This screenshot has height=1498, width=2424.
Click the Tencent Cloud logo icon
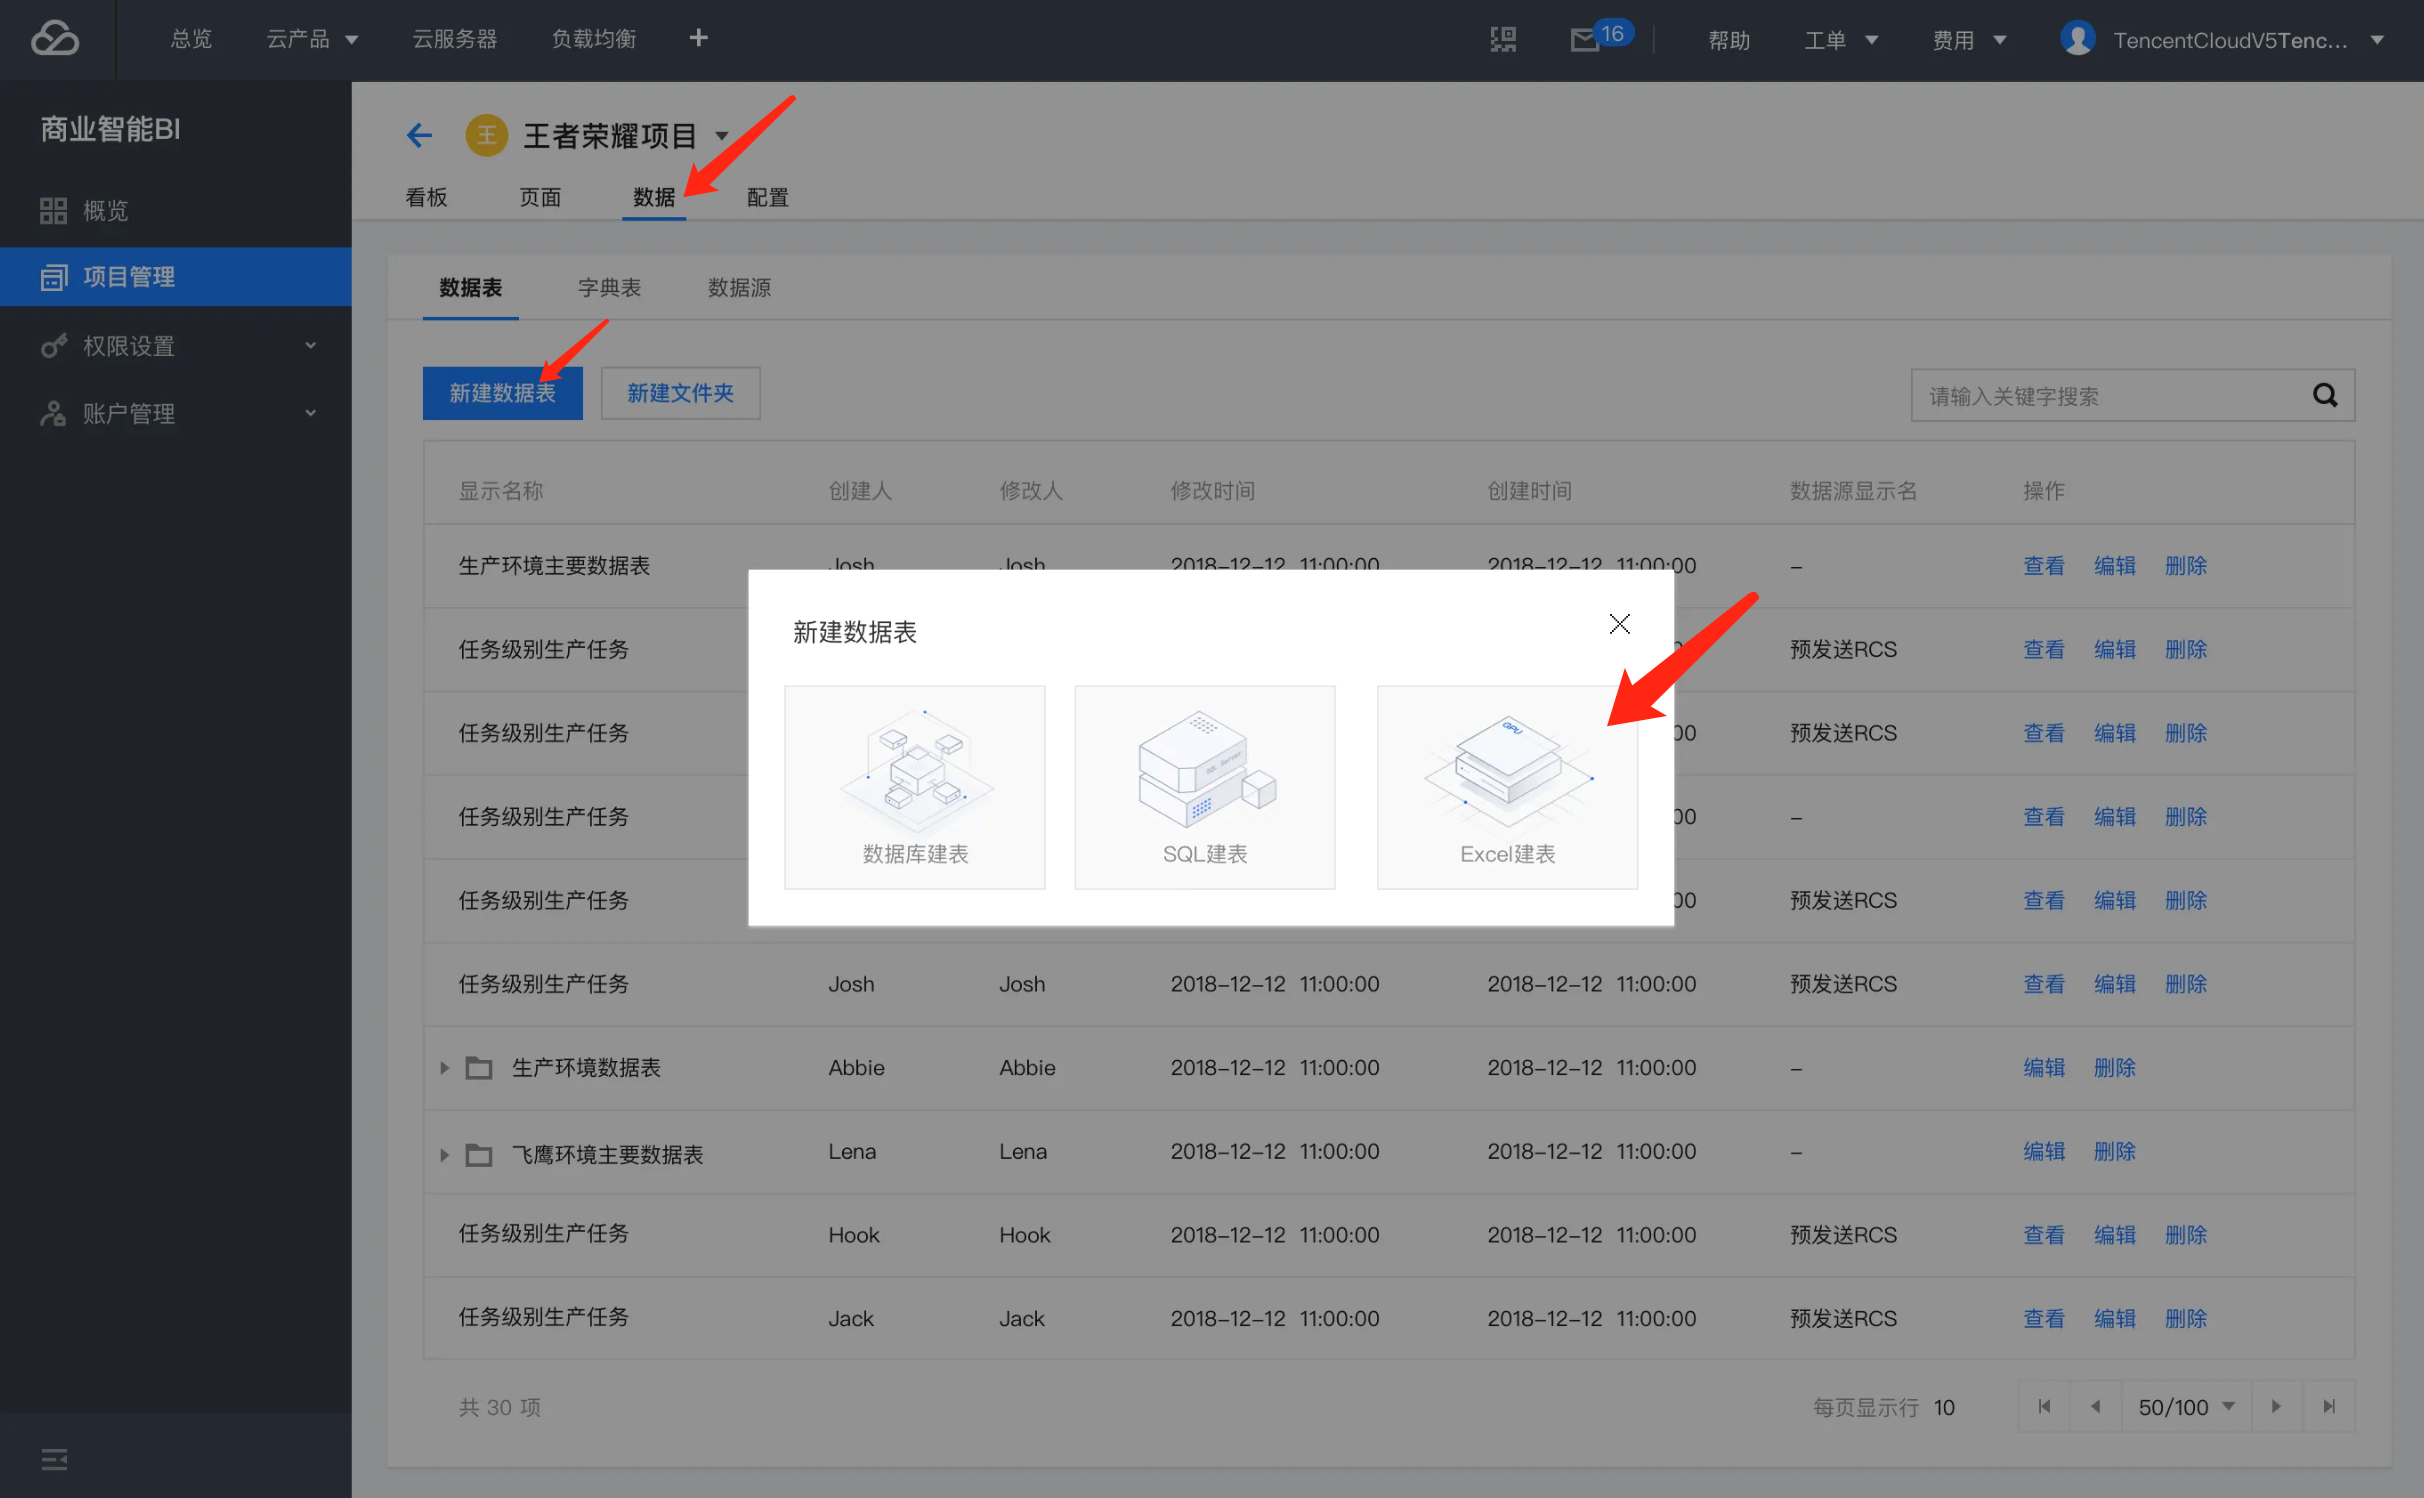55,39
